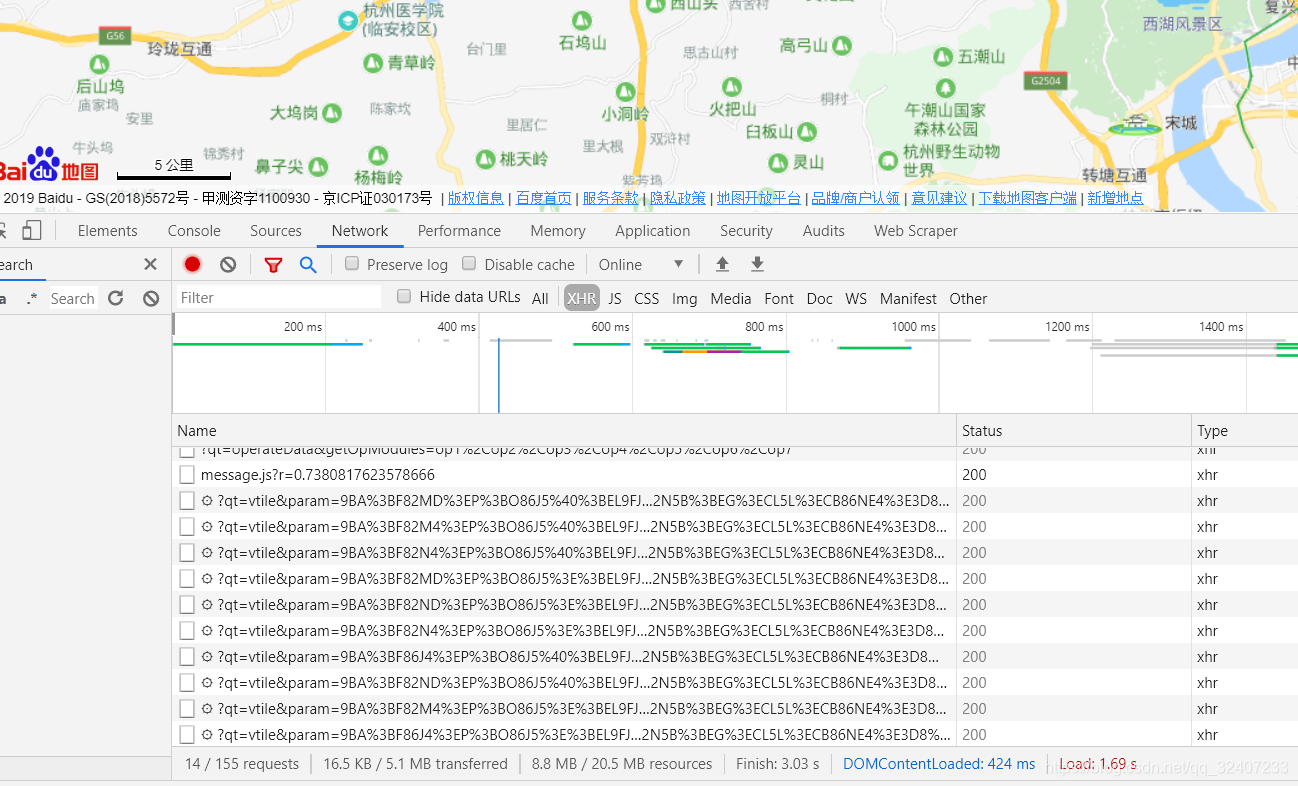The height and width of the screenshot is (786, 1298).
Task: Click the 青草岭 mountain marker icon
Action: pos(374,63)
